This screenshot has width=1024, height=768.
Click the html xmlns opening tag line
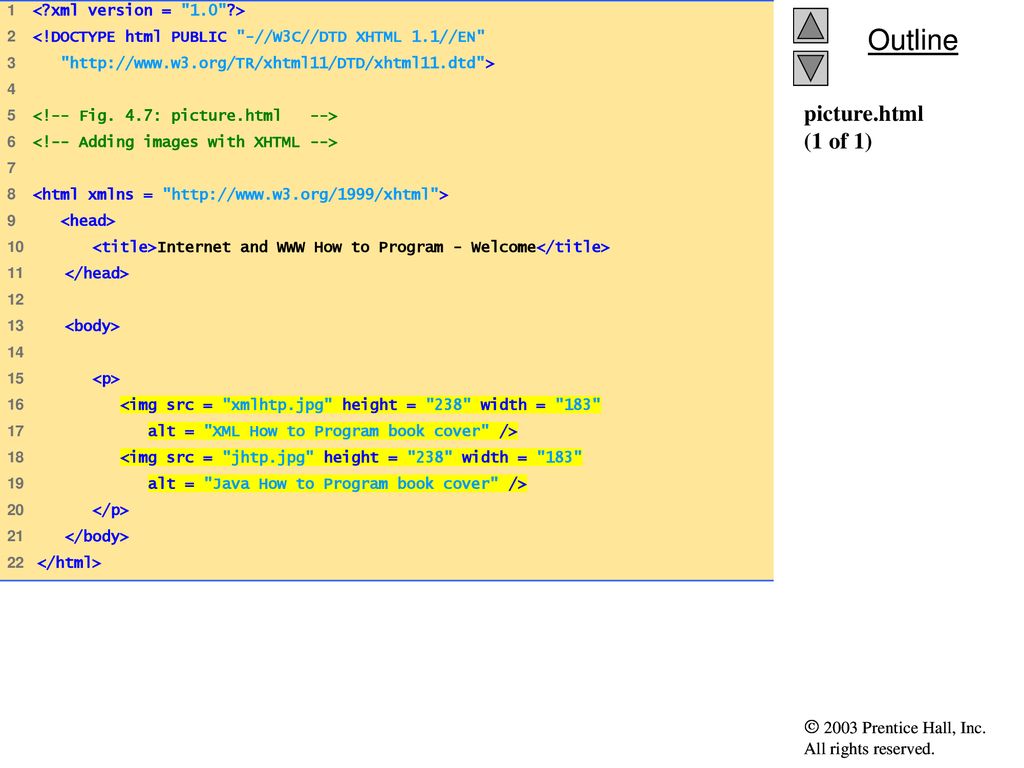pyautogui.click(x=240, y=195)
